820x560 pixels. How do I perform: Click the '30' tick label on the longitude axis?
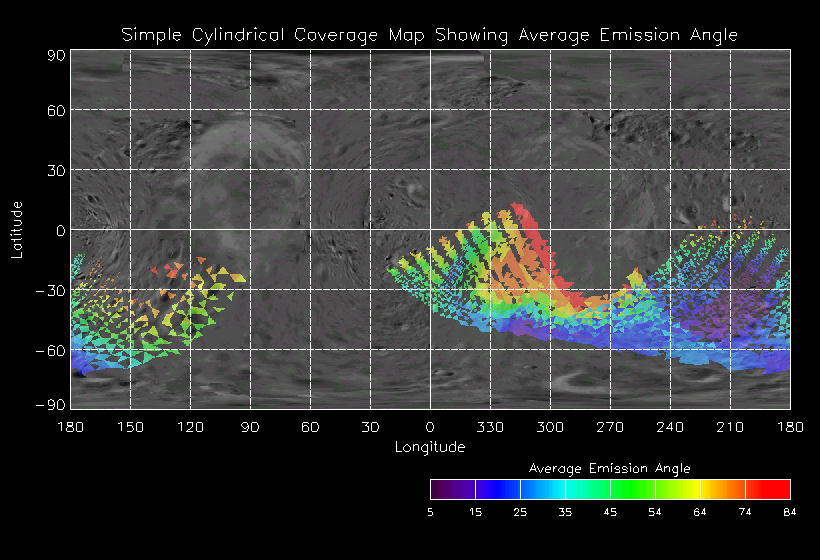pos(370,427)
